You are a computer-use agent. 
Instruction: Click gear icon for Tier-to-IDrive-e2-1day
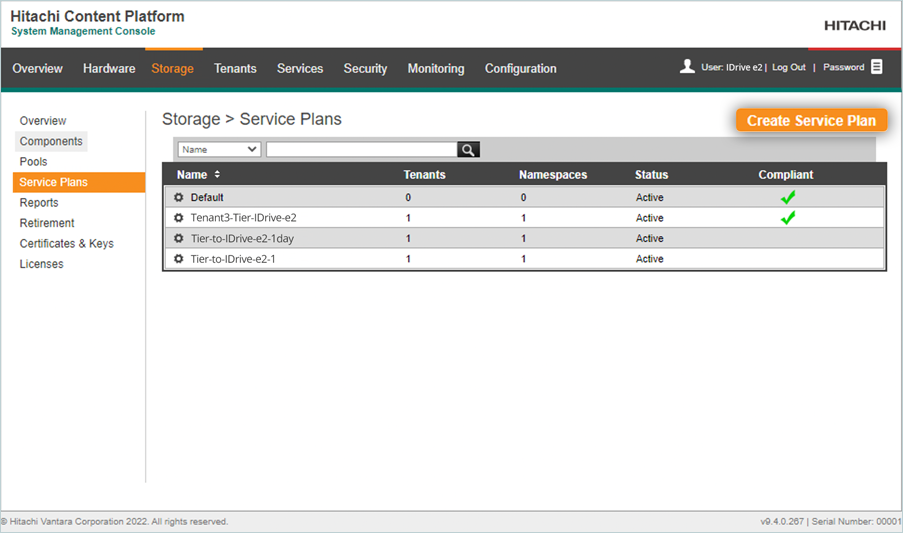pos(179,239)
